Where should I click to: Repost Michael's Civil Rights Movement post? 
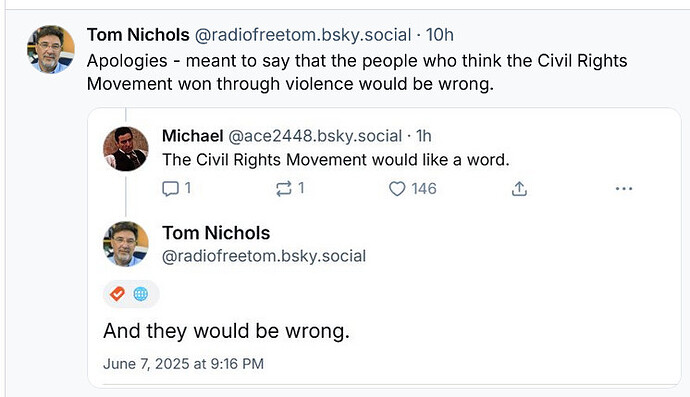pyautogui.click(x=283, y=189)
